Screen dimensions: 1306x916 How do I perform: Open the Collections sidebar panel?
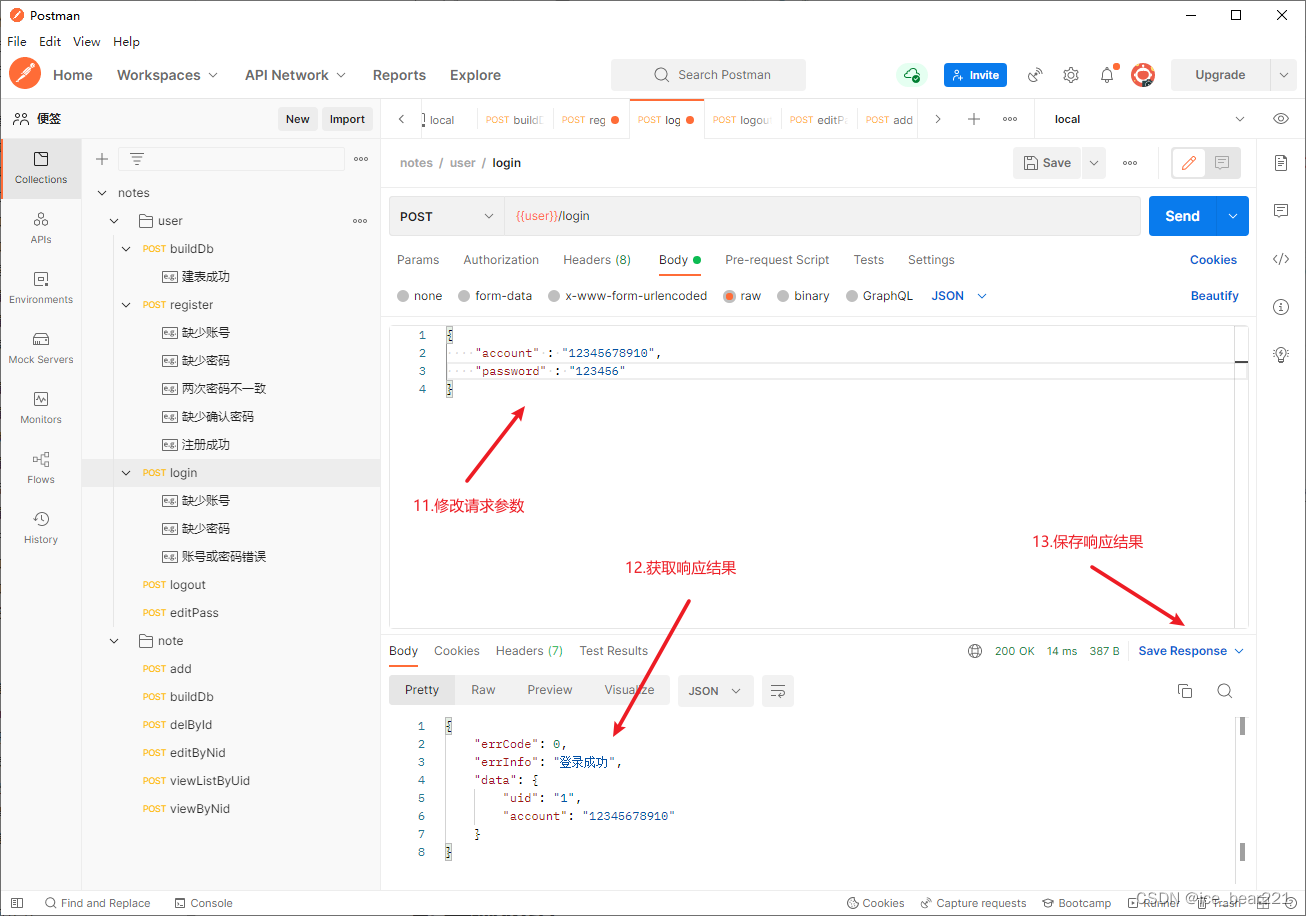click(41, 168)
